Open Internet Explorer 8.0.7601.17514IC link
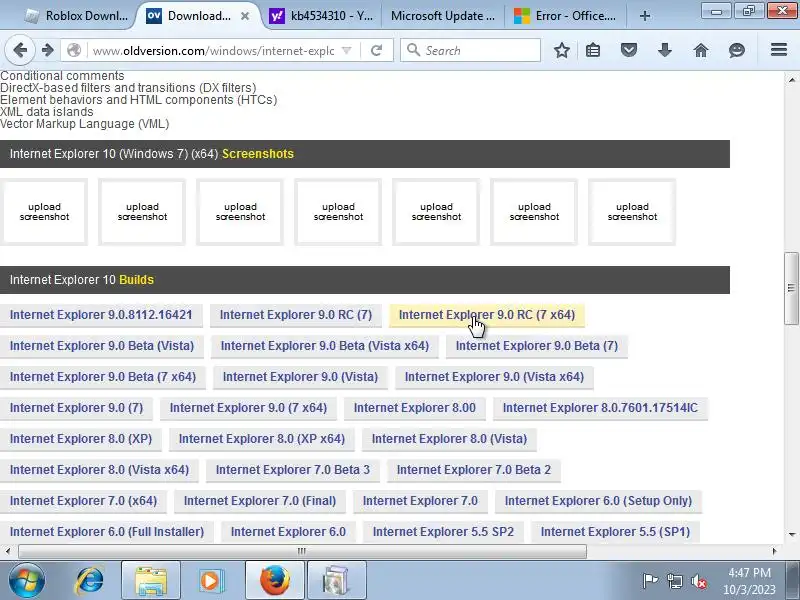Screen dimensions: 800x600 coord(600,408)
